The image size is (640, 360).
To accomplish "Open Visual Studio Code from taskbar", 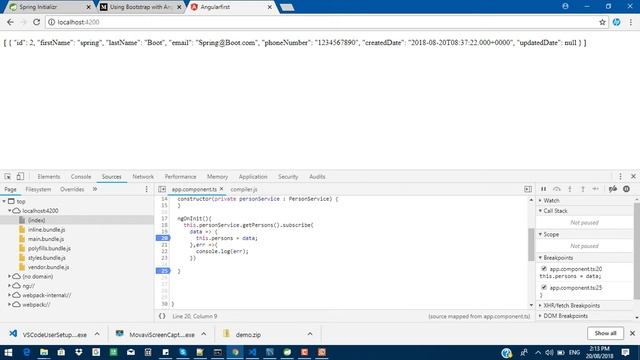I will click(252, 352).
